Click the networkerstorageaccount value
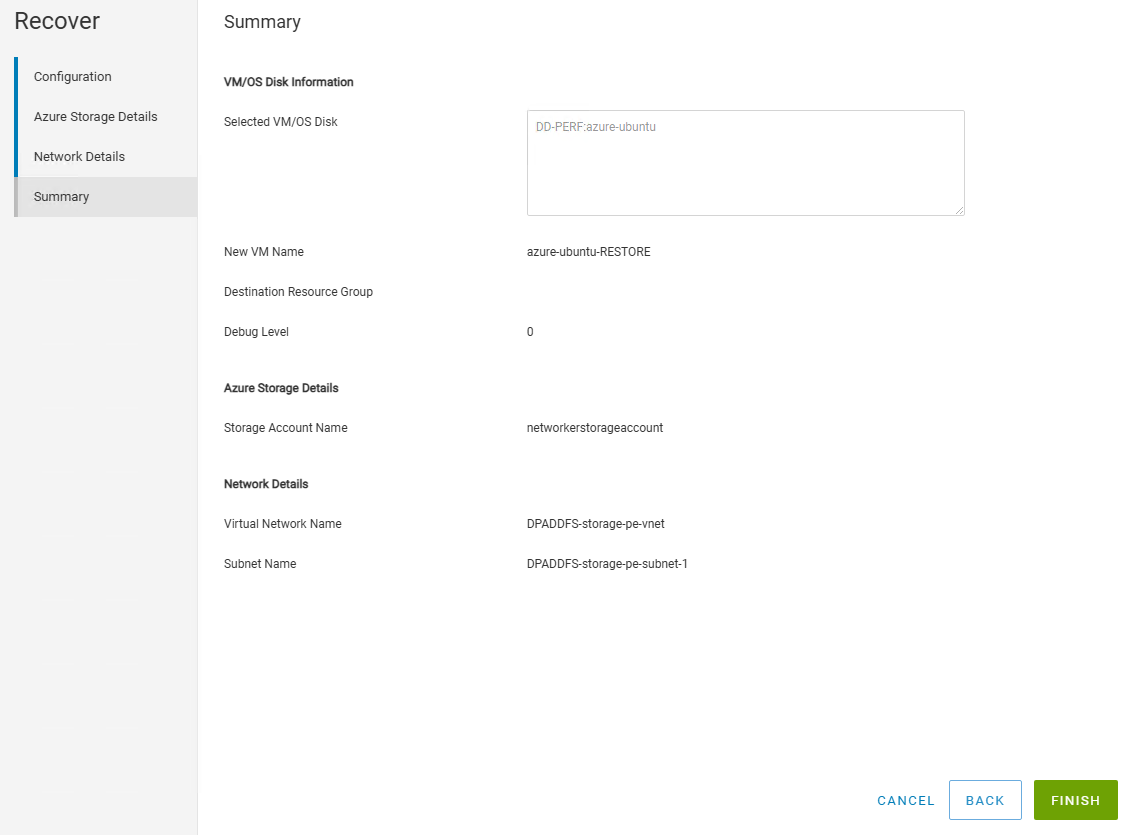The height and width of the screenshot is (835, 1135). pos(594,428)
